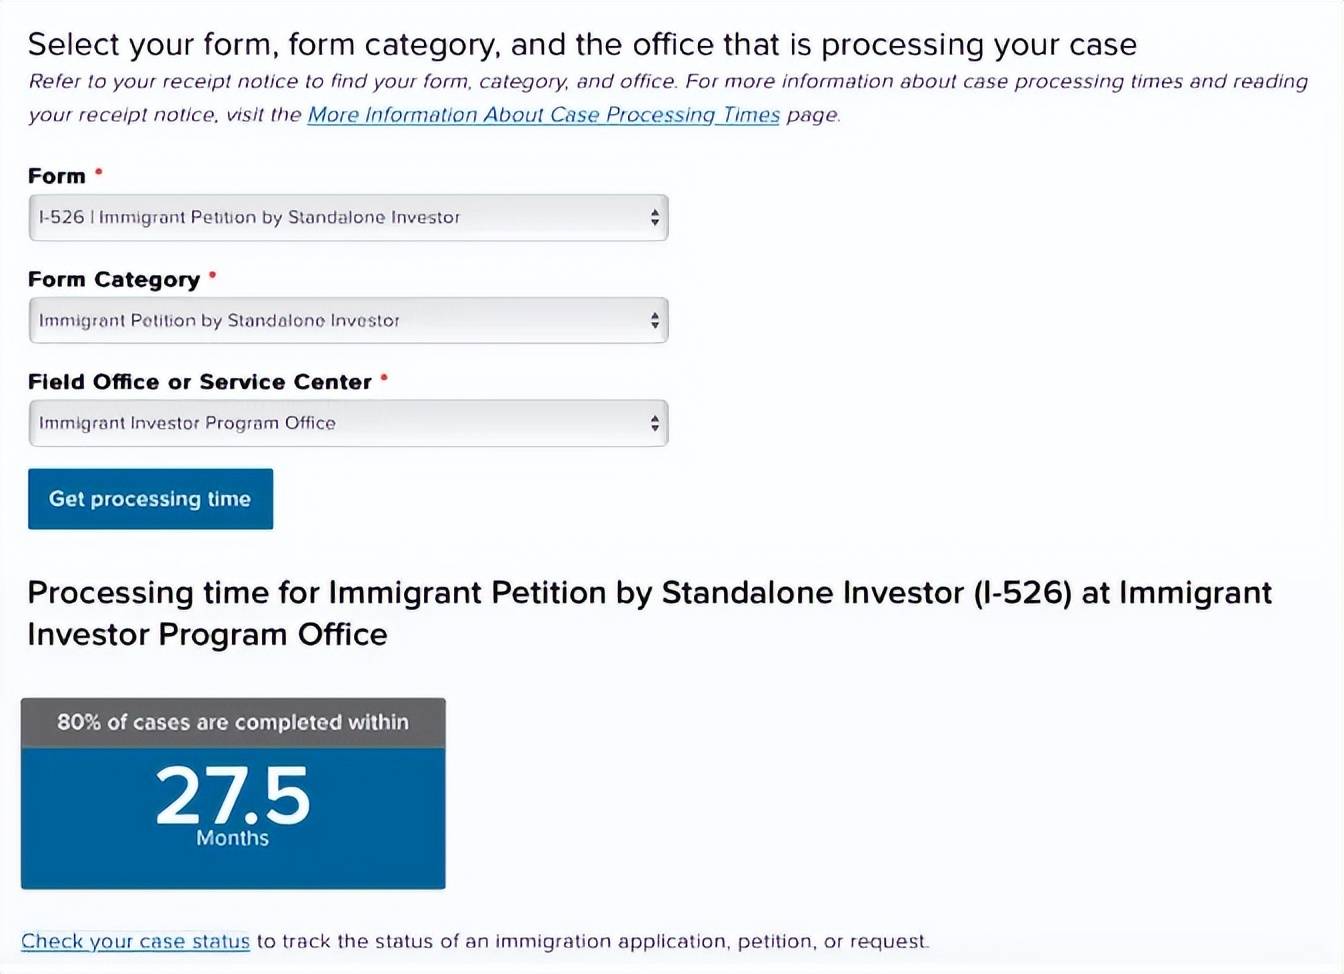Viewport: 1344px width, 974px height.
Task: Click the Form Category dropdown arrows
Action: tap(654, 320)
